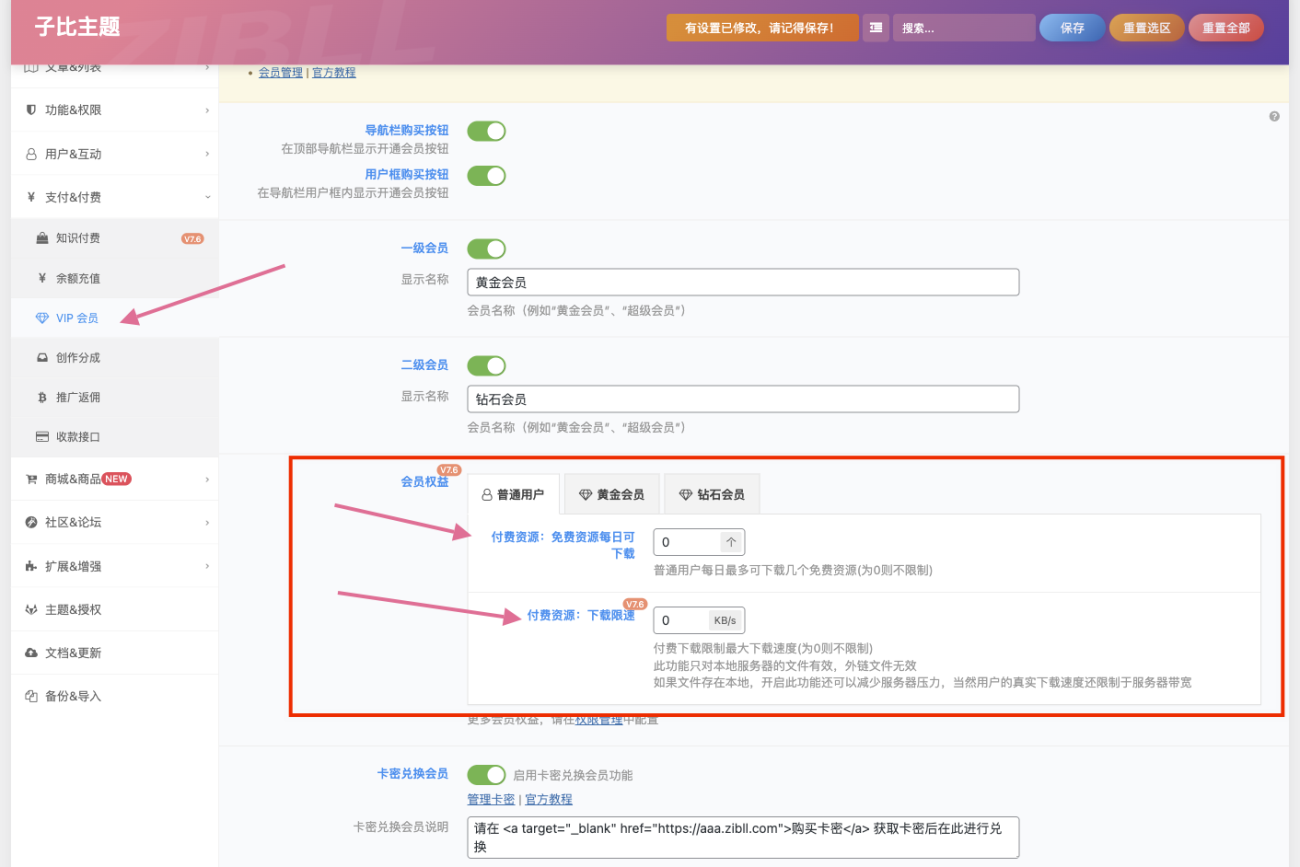This screenshot has height=867, width=1300.
Task: Expand the 用户&互动 menu arrow
Action: pyautogui.click(x=207, y=153)
